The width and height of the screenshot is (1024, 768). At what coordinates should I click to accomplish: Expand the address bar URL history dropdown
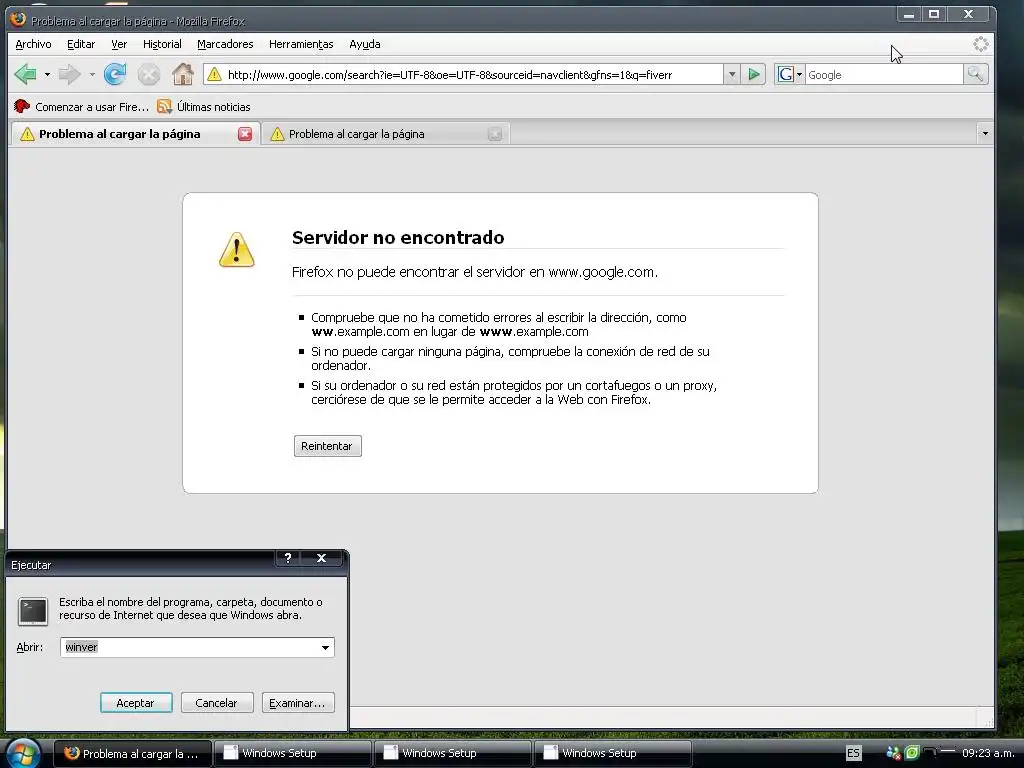tap(732, 74)
